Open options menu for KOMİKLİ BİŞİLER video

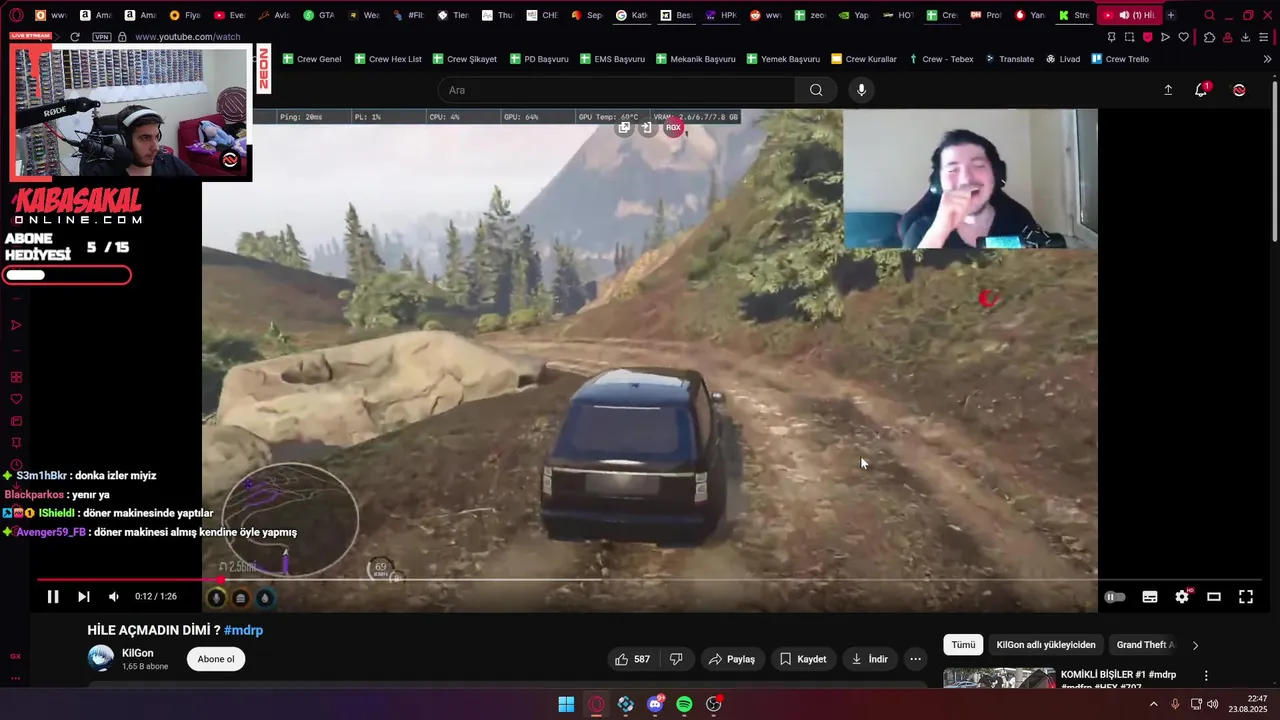1206,676
